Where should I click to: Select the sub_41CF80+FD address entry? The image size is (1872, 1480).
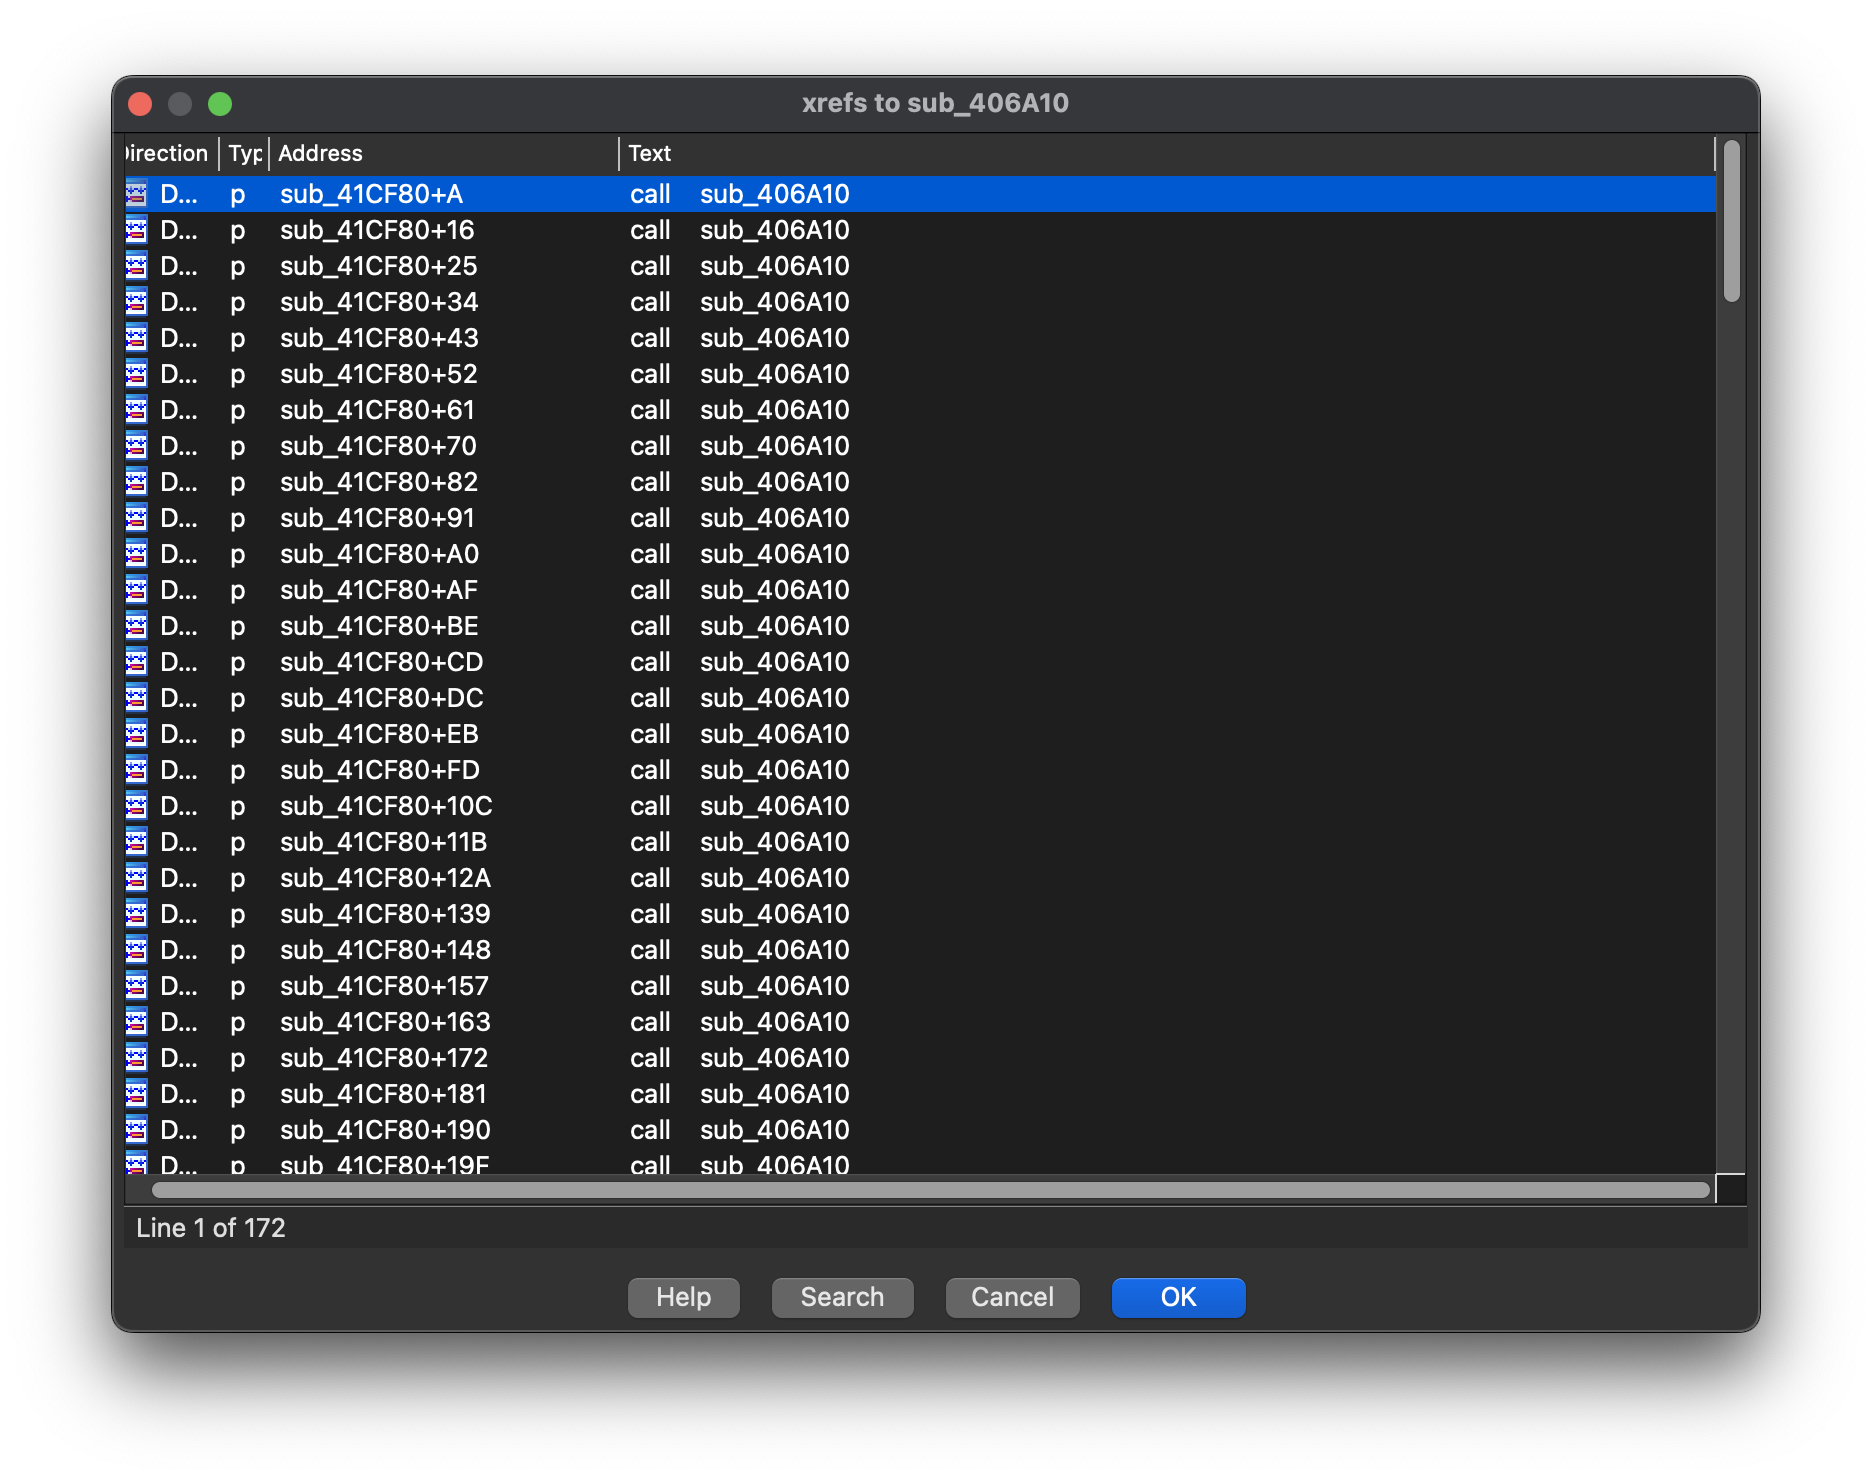coord(380,770)
